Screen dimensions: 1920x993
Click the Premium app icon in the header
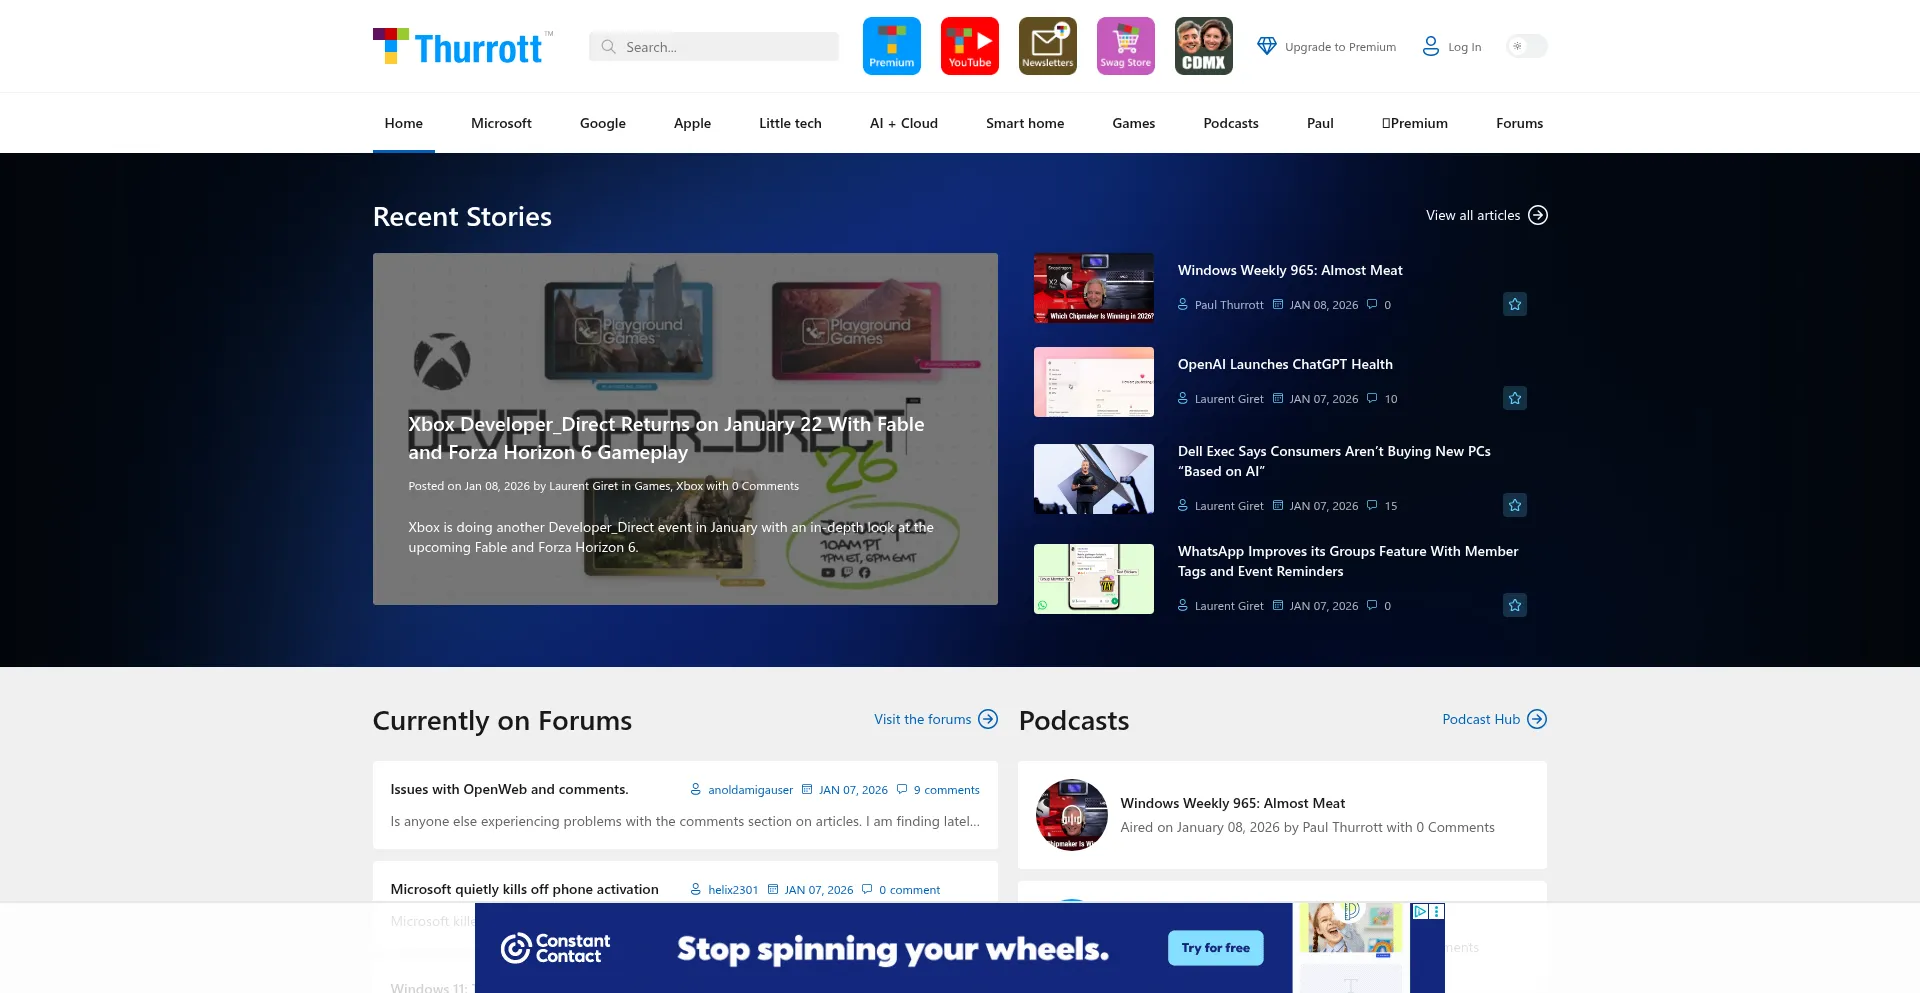click(x=890, y=45)
